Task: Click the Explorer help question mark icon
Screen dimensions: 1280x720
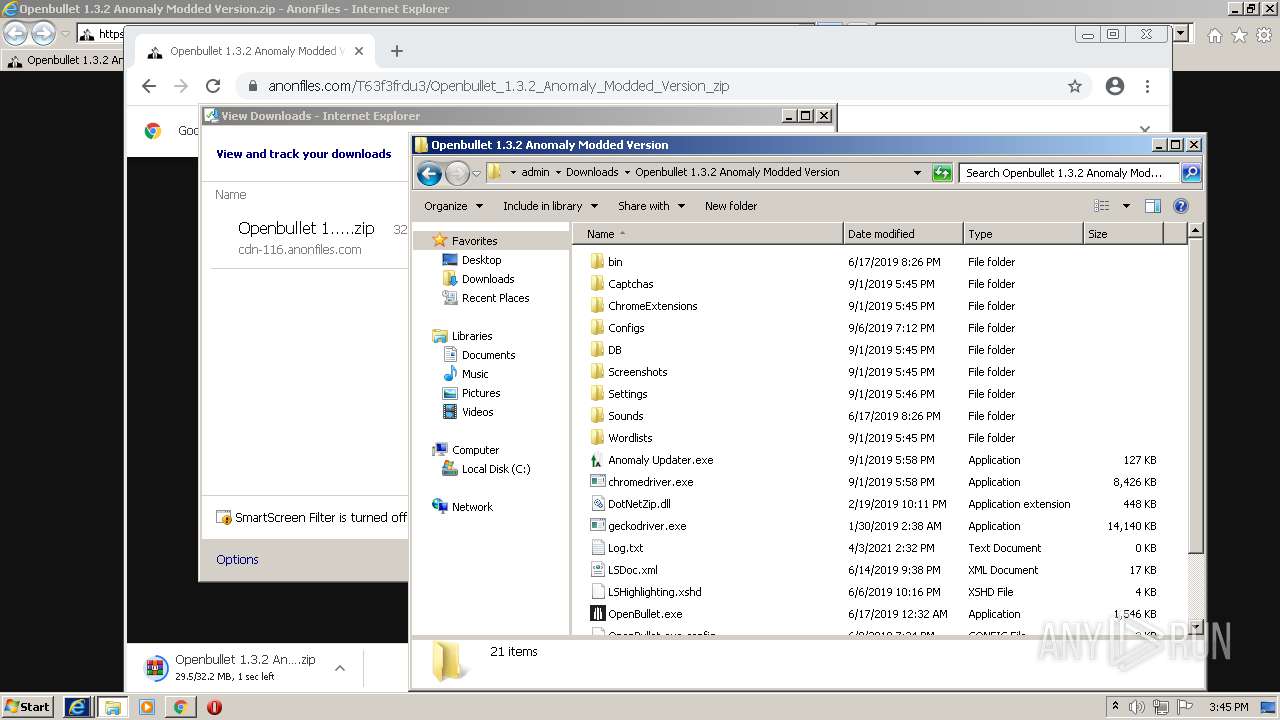Action: click(x=1180, y=206)
